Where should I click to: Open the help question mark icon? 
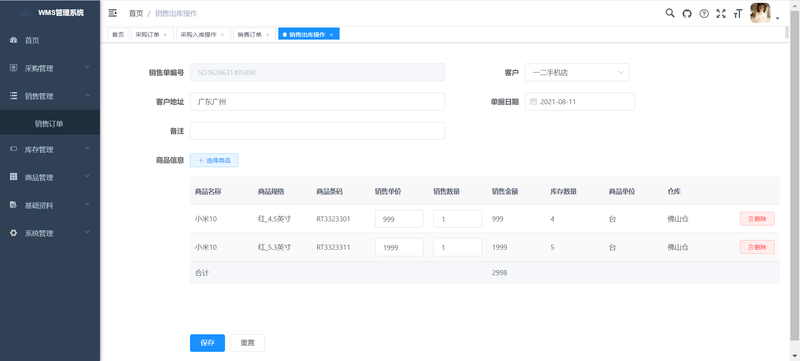pos(704,14)
